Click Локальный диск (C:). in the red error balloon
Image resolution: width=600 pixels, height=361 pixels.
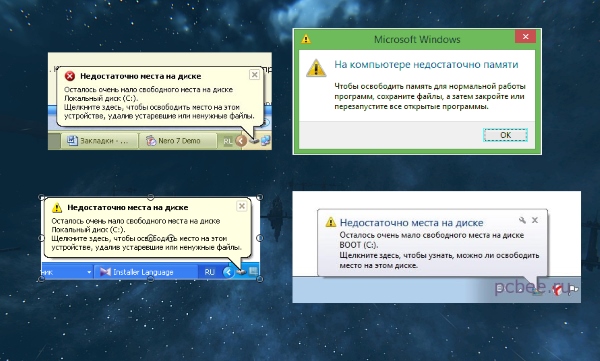(x=101, y=98)
